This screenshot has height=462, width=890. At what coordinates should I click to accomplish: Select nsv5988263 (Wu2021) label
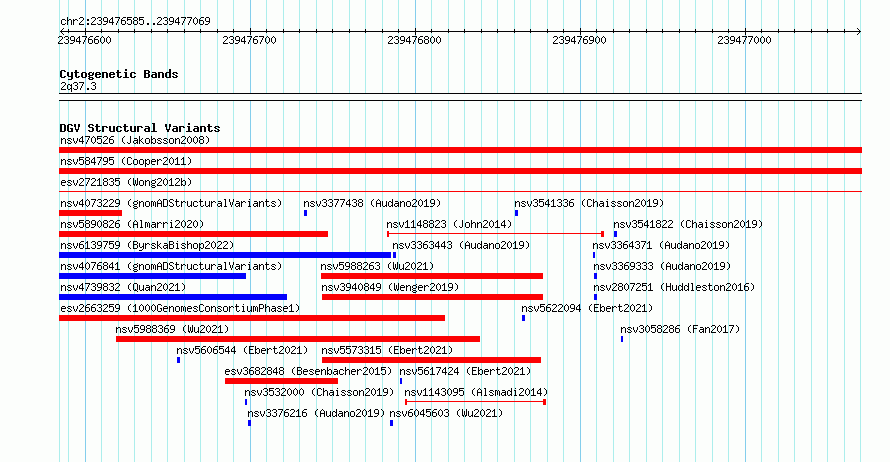(x=377, y=266)
